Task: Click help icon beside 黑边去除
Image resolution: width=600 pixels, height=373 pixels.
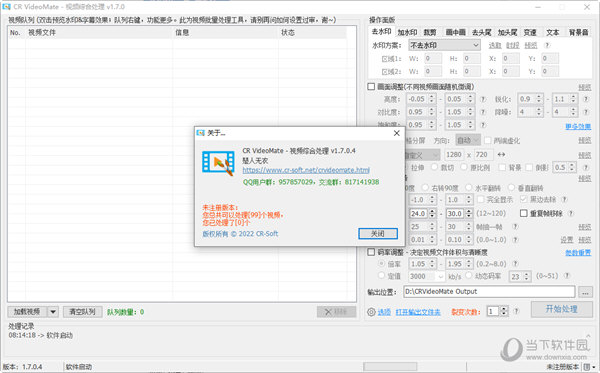Action: (564, 200)
